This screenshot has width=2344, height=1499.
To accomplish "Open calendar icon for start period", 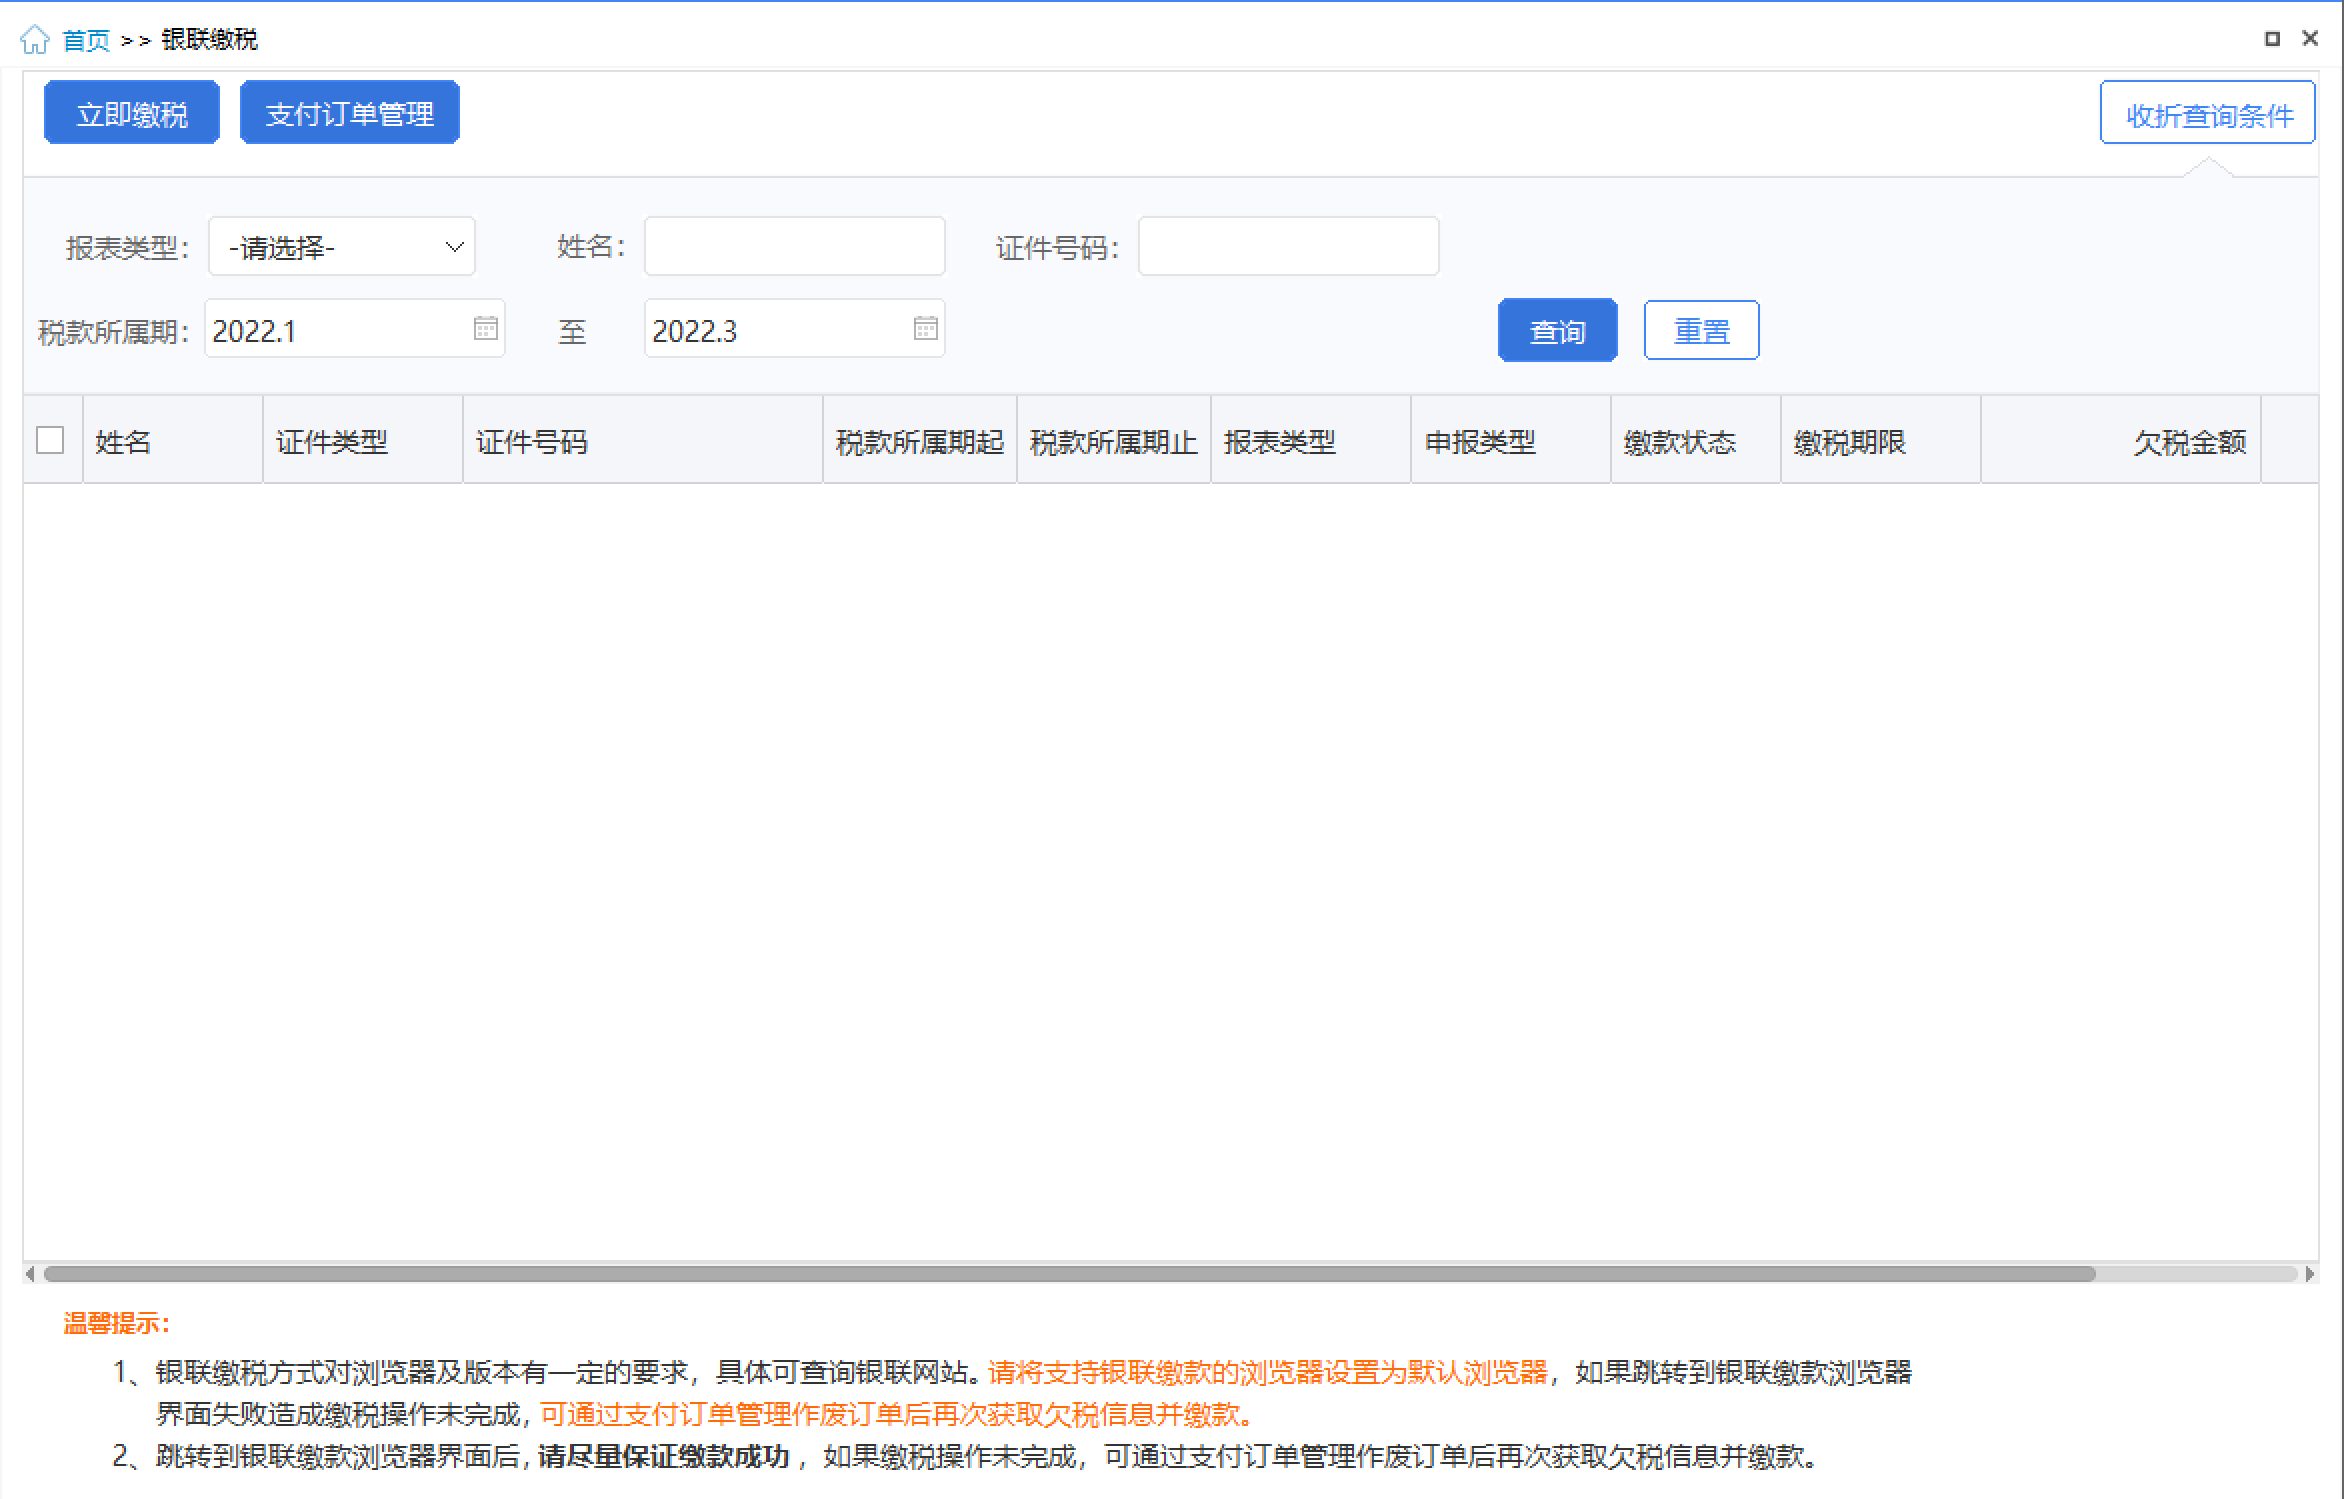I will (x=486, y=328).
